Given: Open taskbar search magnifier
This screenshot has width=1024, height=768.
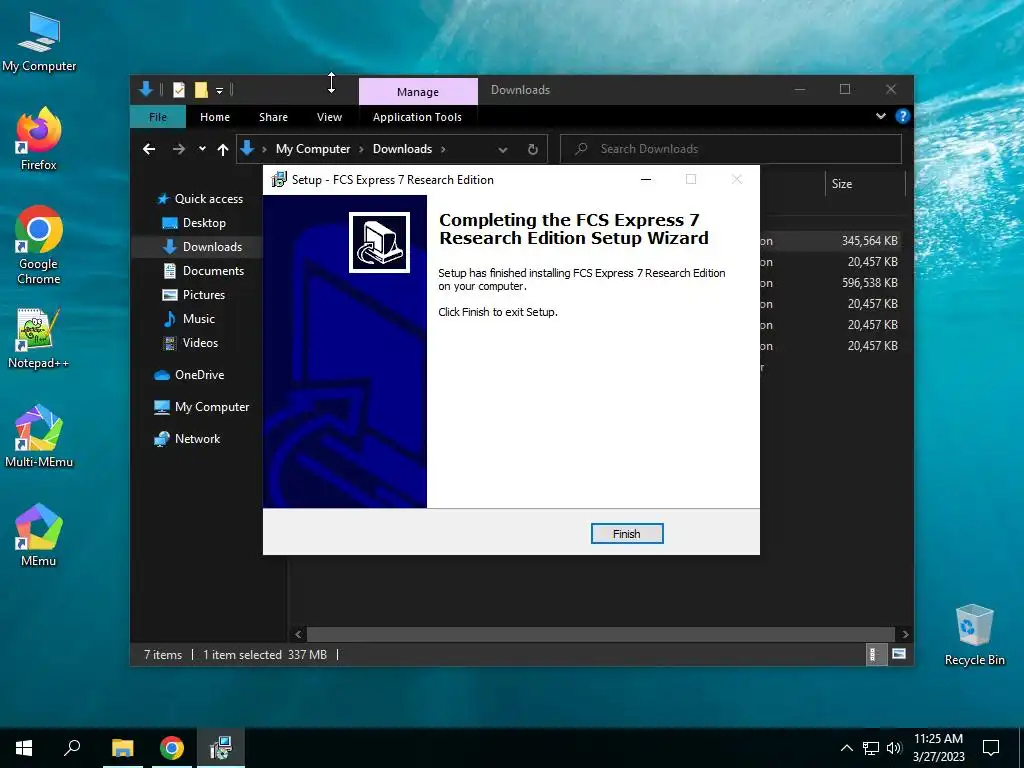Looking at the screenshot, I should (x=72, y=748).
